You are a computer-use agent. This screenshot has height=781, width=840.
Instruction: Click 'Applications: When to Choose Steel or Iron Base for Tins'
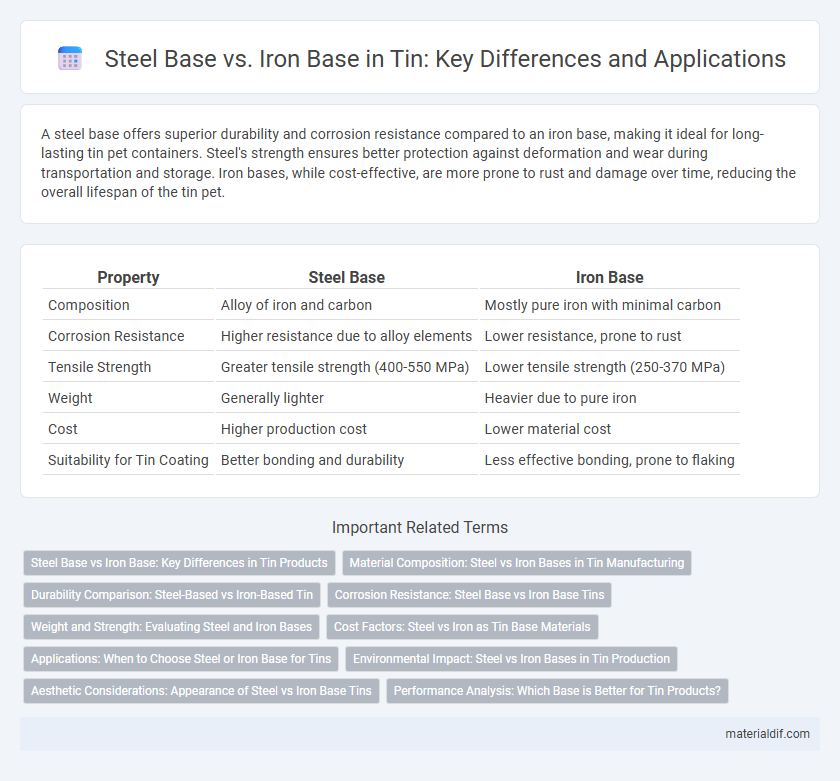[181, 659]
